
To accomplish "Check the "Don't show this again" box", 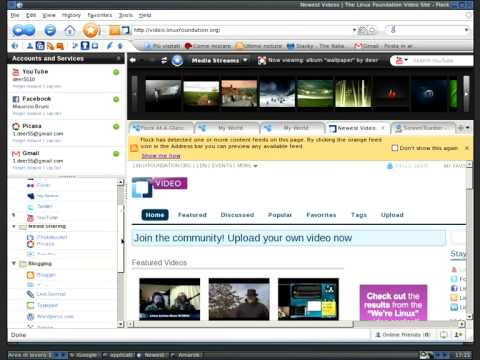I will 395,148.
